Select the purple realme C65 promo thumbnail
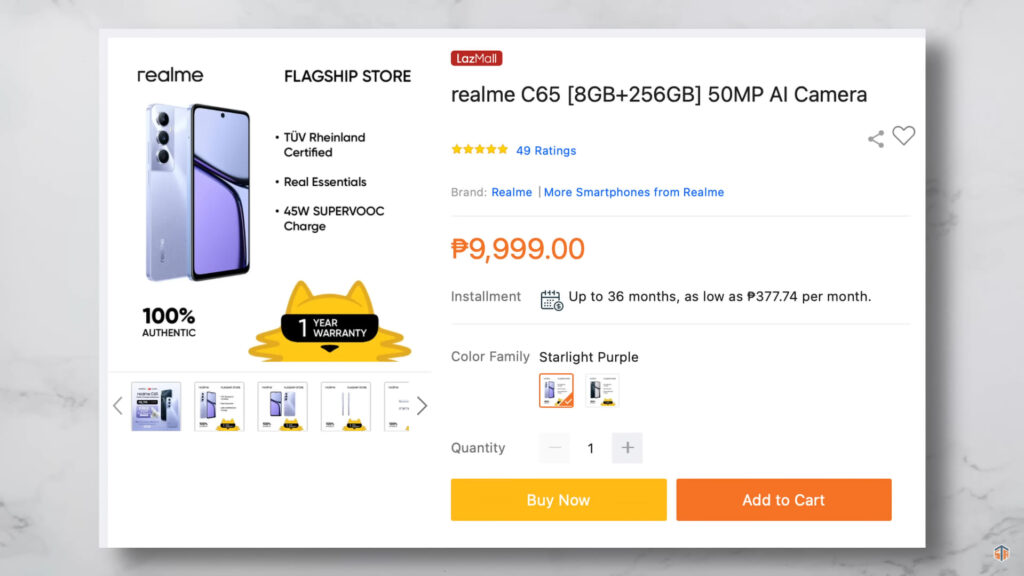The image size is (1024, 576). pyautogui.click(x=156, y=406)
